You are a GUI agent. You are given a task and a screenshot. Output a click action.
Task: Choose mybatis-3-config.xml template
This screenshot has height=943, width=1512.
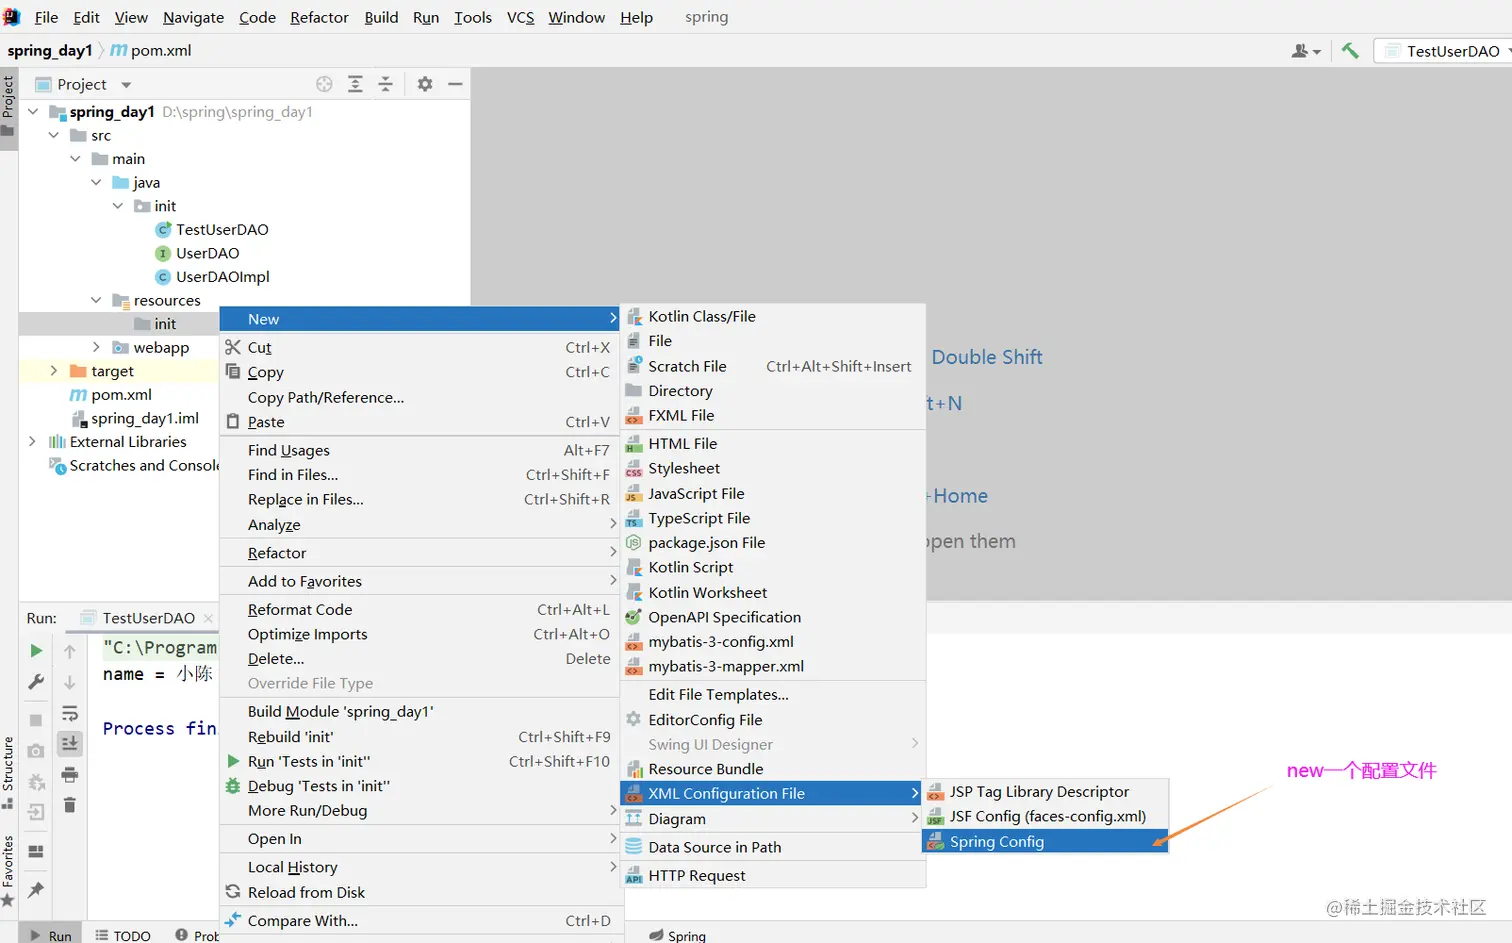(x=772, y=642)
